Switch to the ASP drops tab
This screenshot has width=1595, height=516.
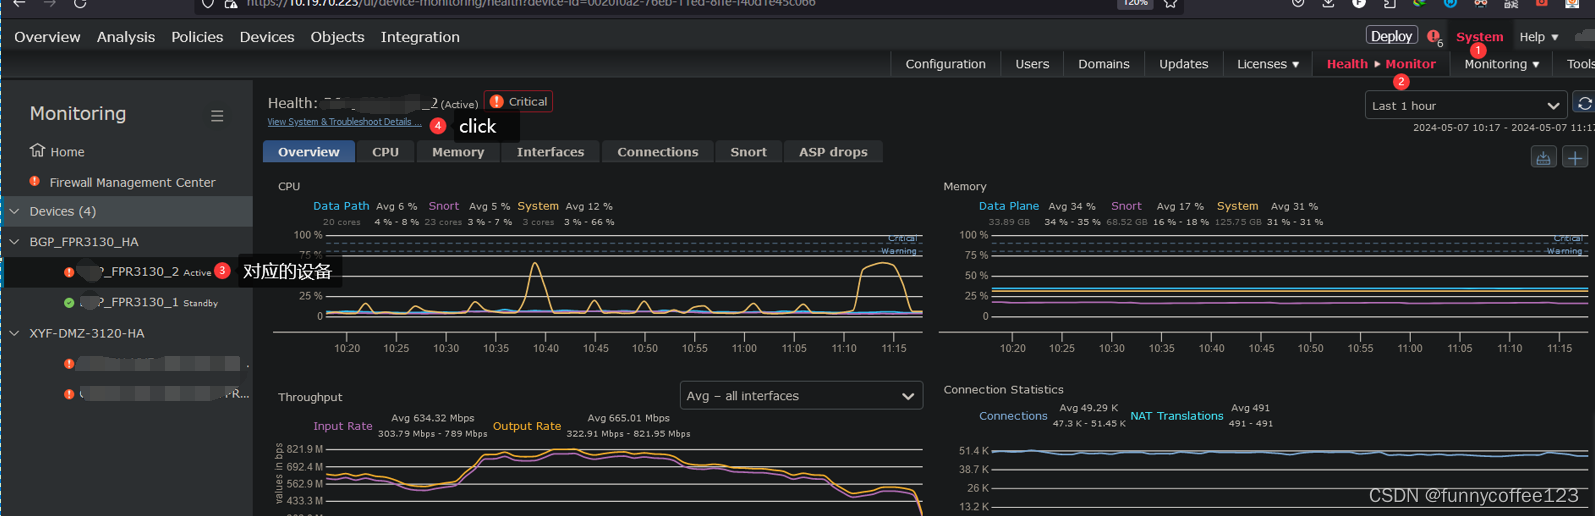tap(833, 152)
